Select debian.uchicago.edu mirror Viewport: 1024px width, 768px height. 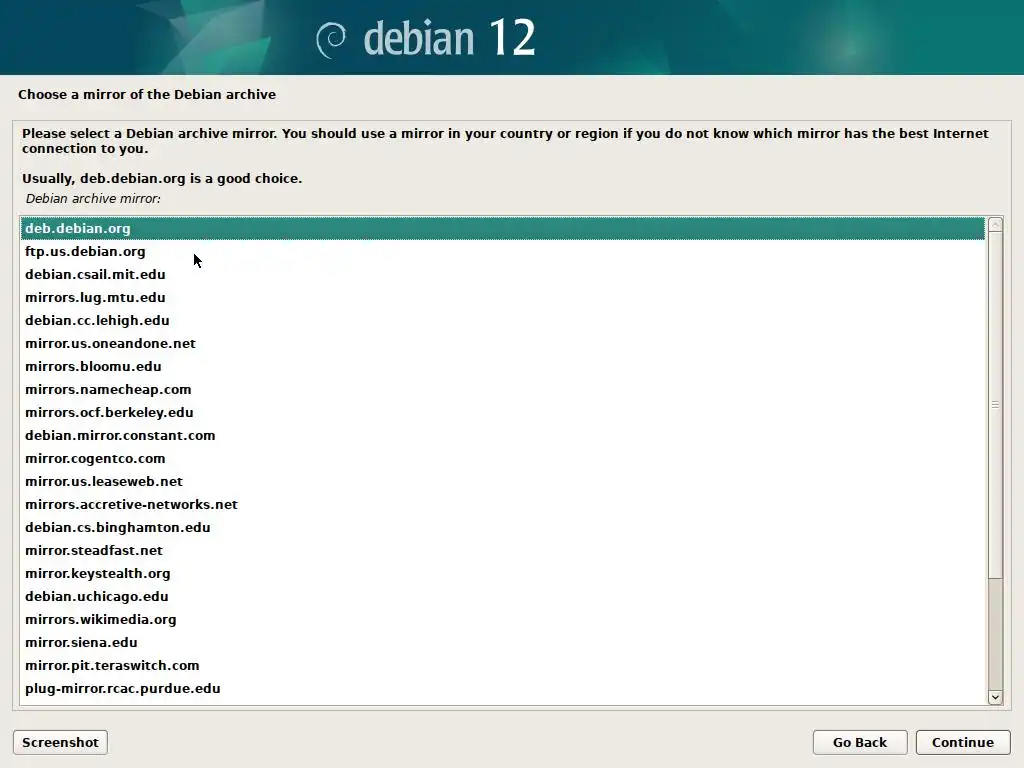tap(502, 596)
